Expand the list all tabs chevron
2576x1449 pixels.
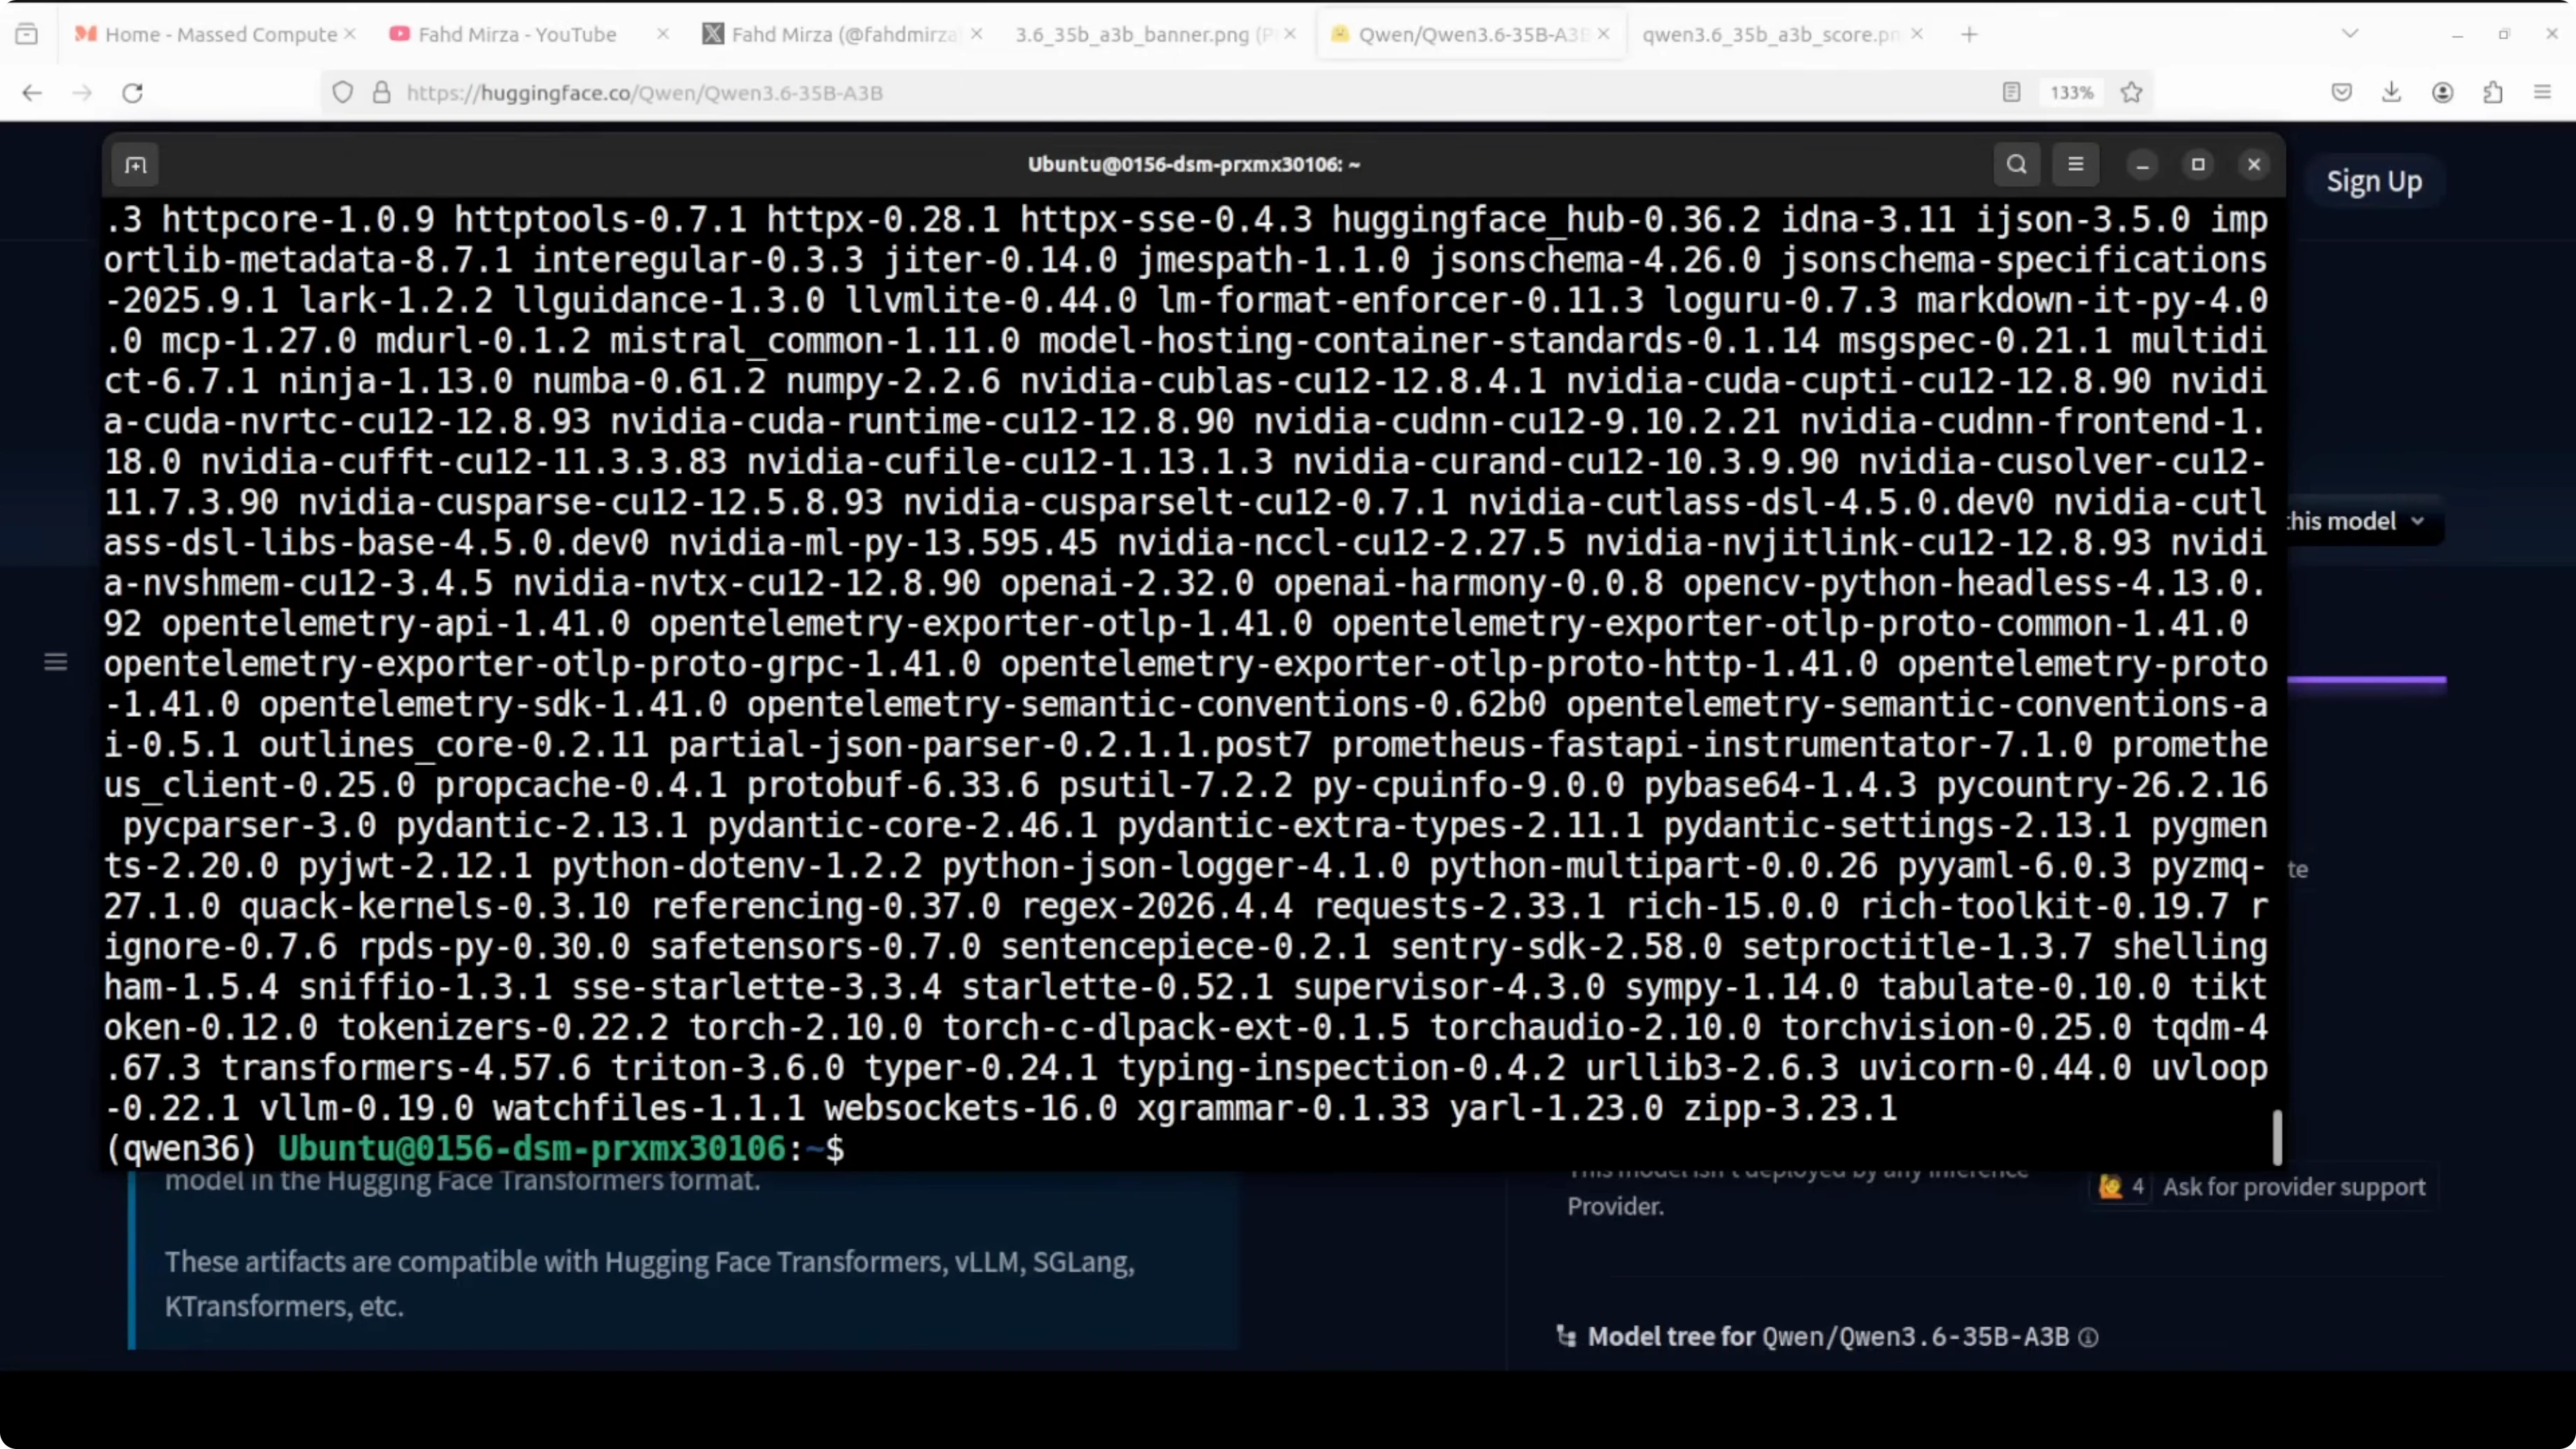tap(2350, 34)
